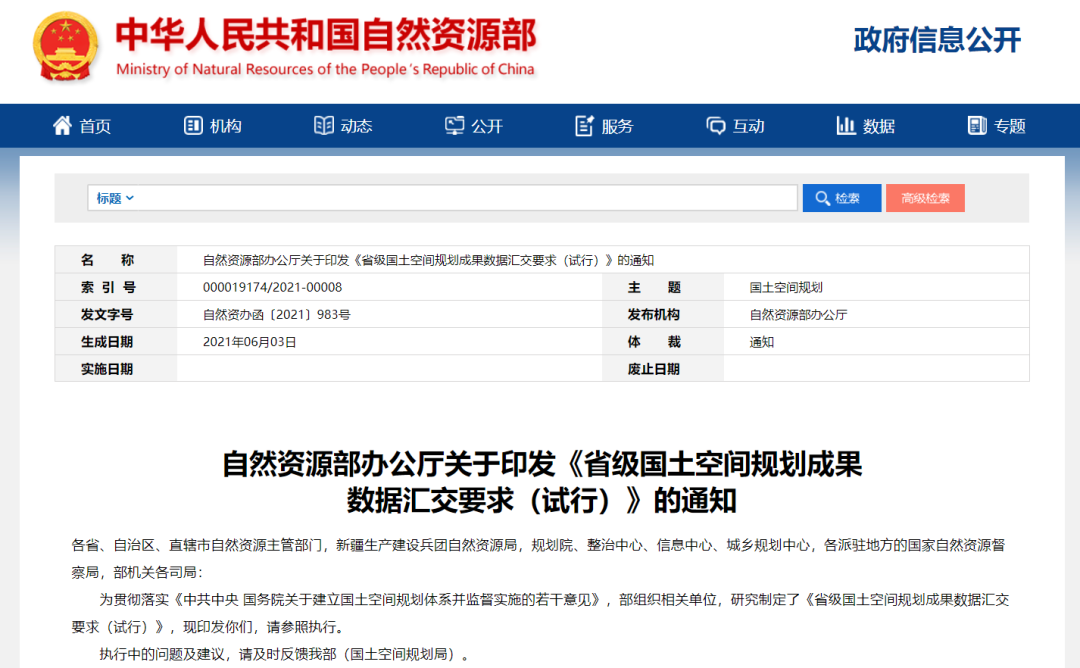Select document number 自然资办函〔2021〕983号

[x=276, y=315]
